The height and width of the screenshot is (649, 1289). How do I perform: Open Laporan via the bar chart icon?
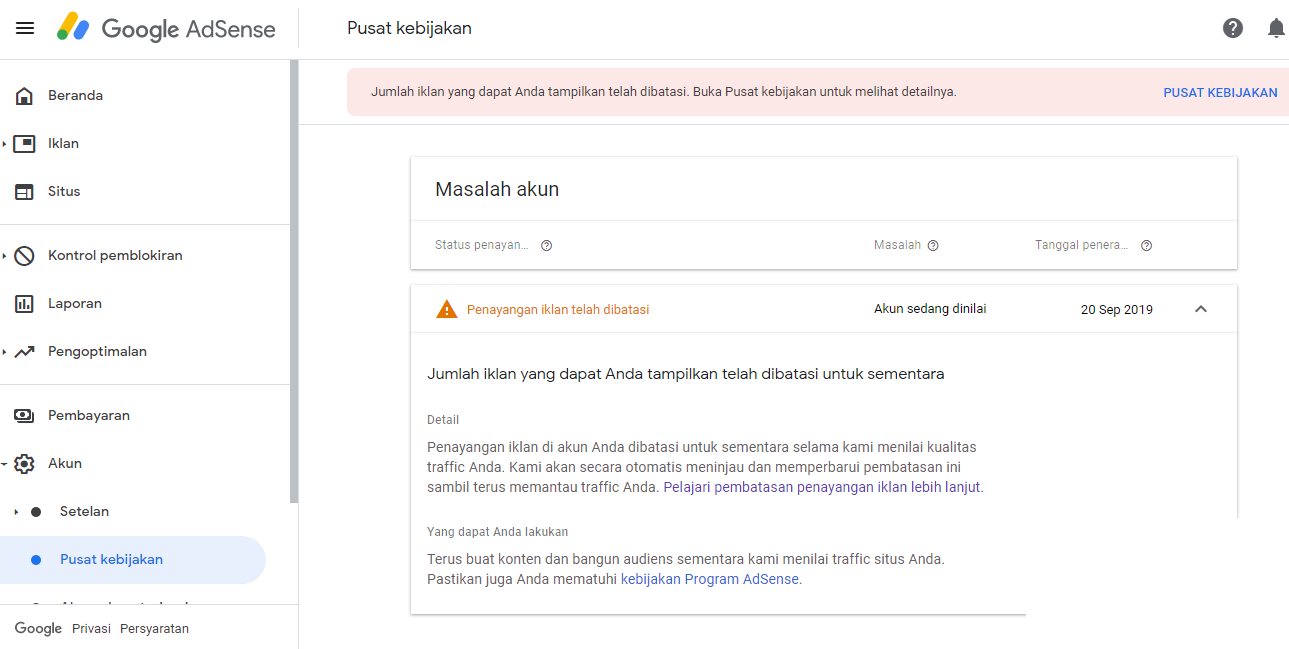(23, 303)
